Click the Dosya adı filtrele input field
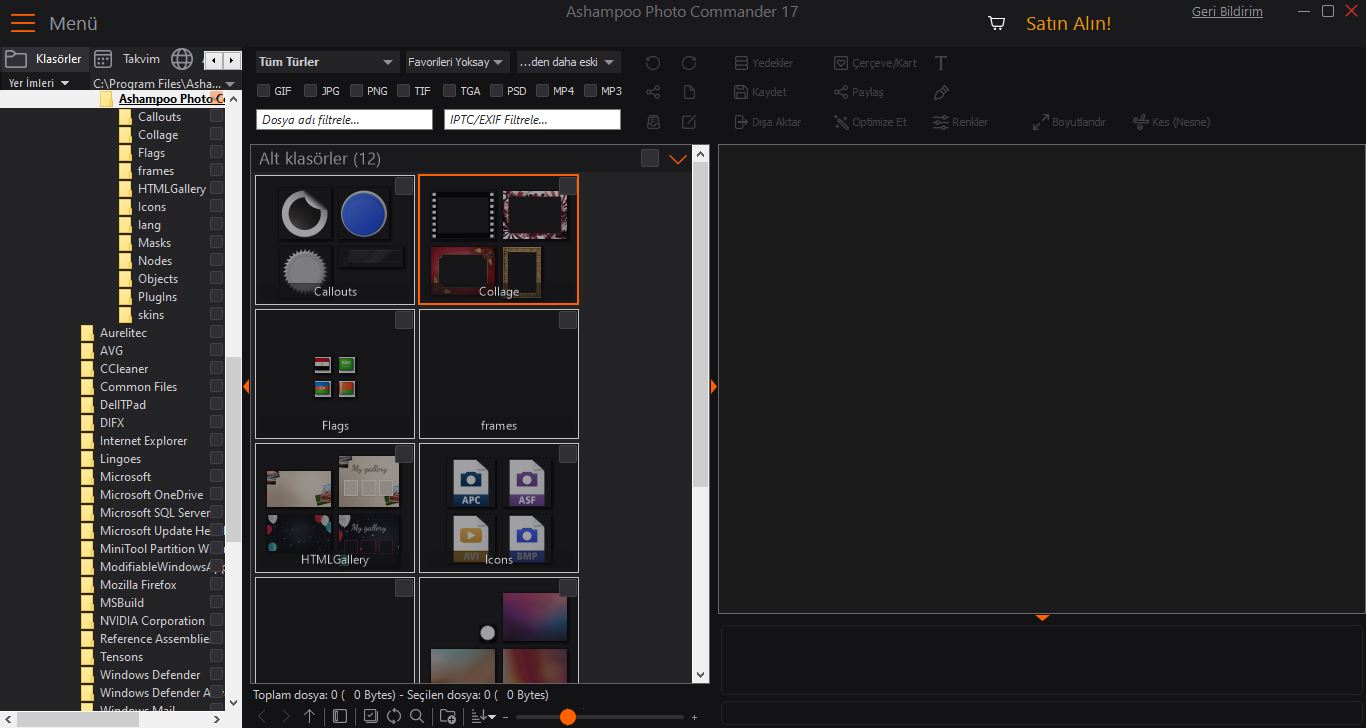The width and height of the screenshot is (1366, 728). 345,120
